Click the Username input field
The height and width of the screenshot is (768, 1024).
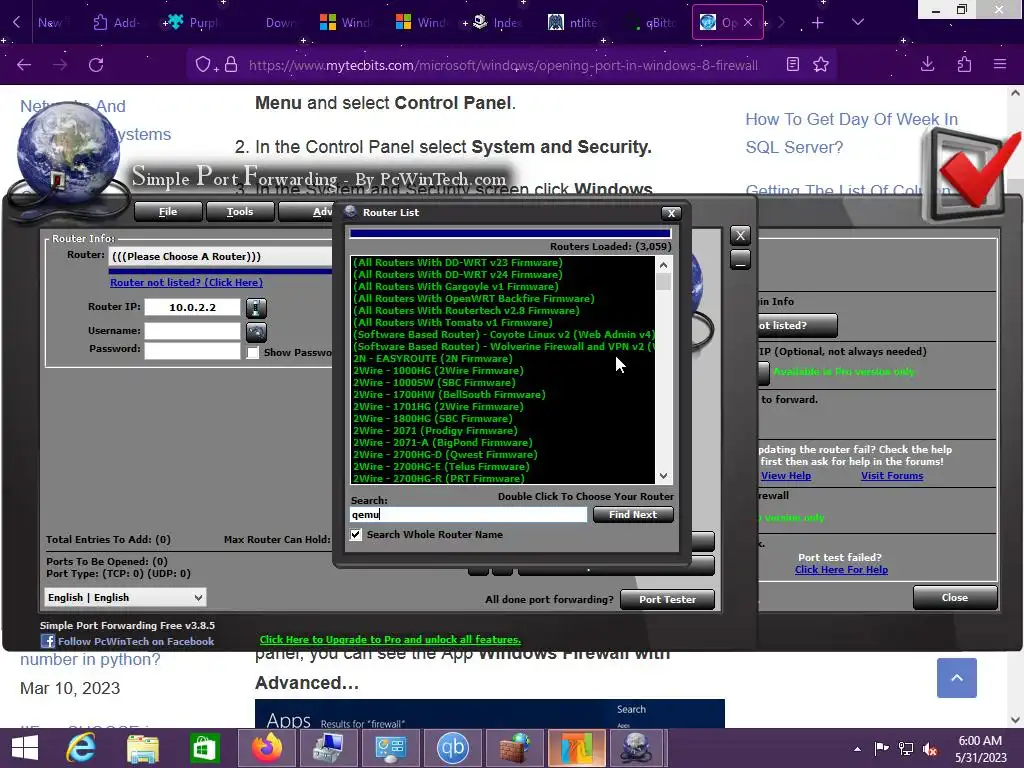(192, 331)
